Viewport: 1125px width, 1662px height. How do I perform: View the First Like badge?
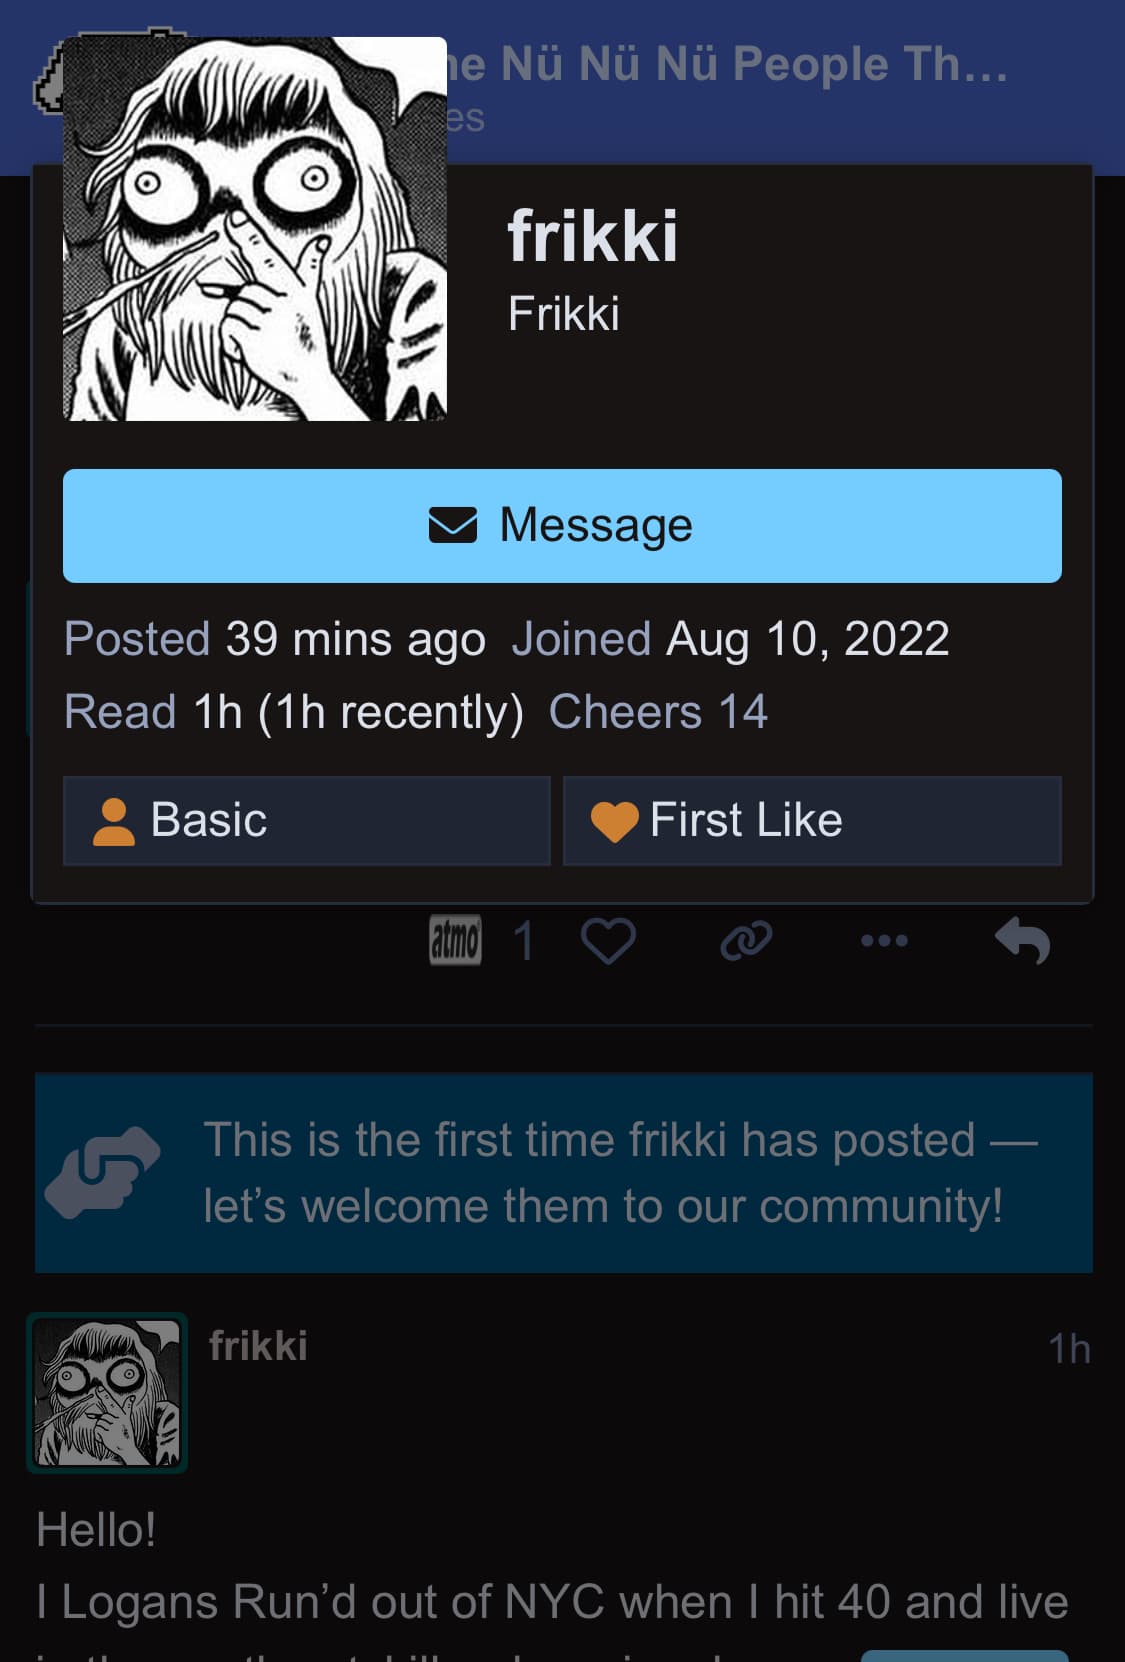point(812,821)
